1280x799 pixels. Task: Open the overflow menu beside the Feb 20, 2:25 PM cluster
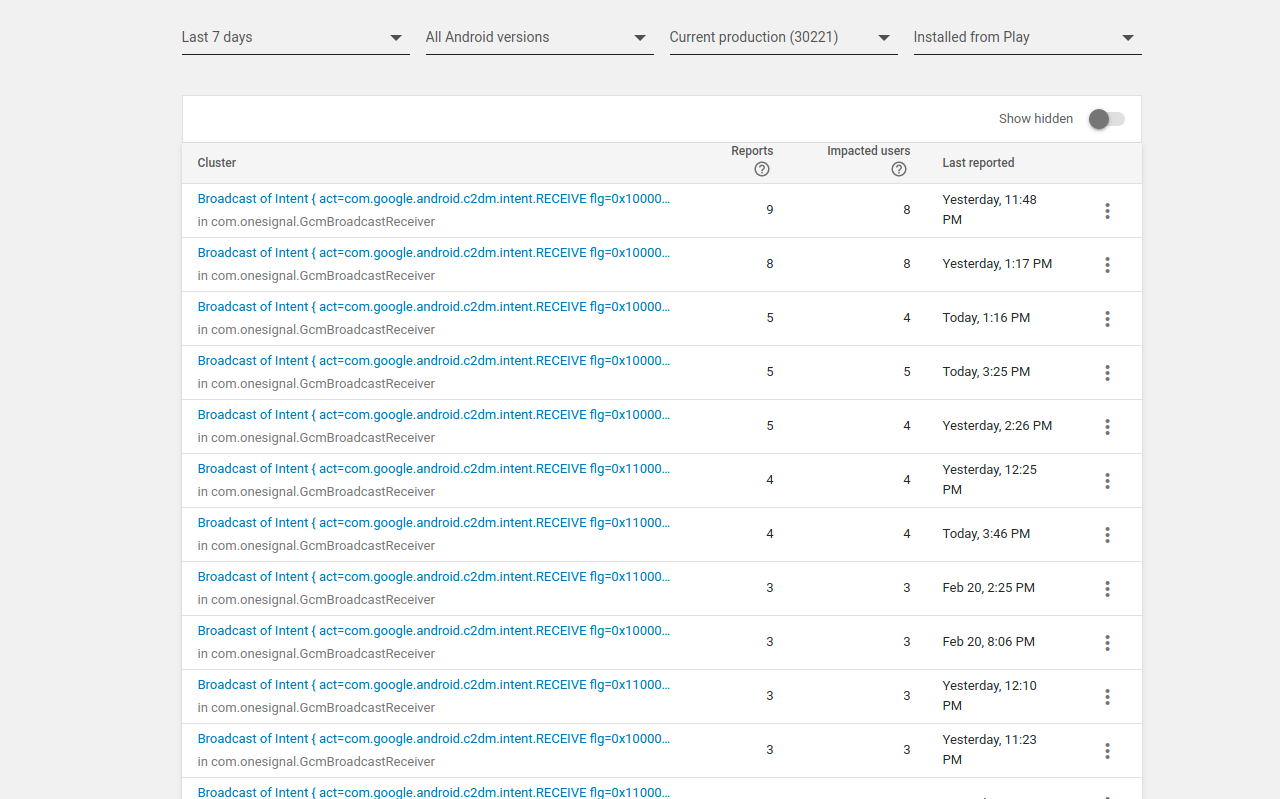point(1107,588)
